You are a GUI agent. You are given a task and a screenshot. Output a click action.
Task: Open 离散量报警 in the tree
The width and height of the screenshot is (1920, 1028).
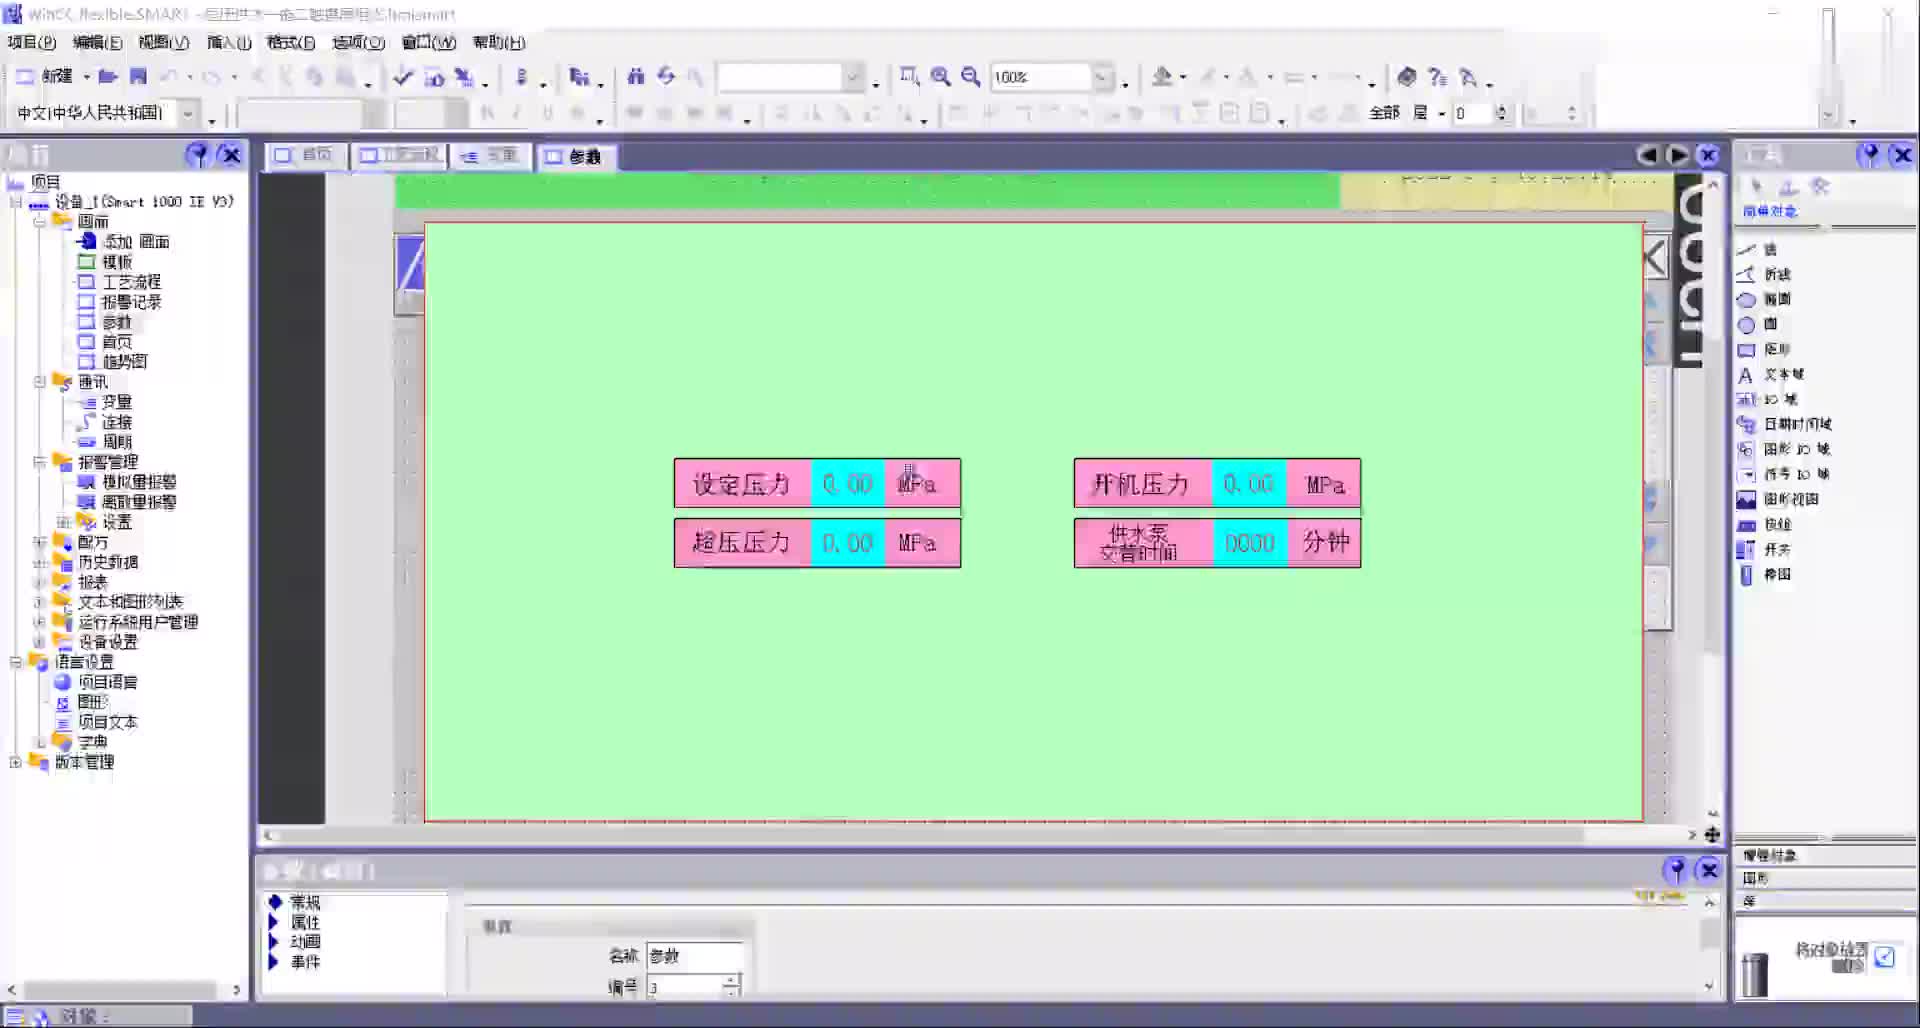[127, 501]
